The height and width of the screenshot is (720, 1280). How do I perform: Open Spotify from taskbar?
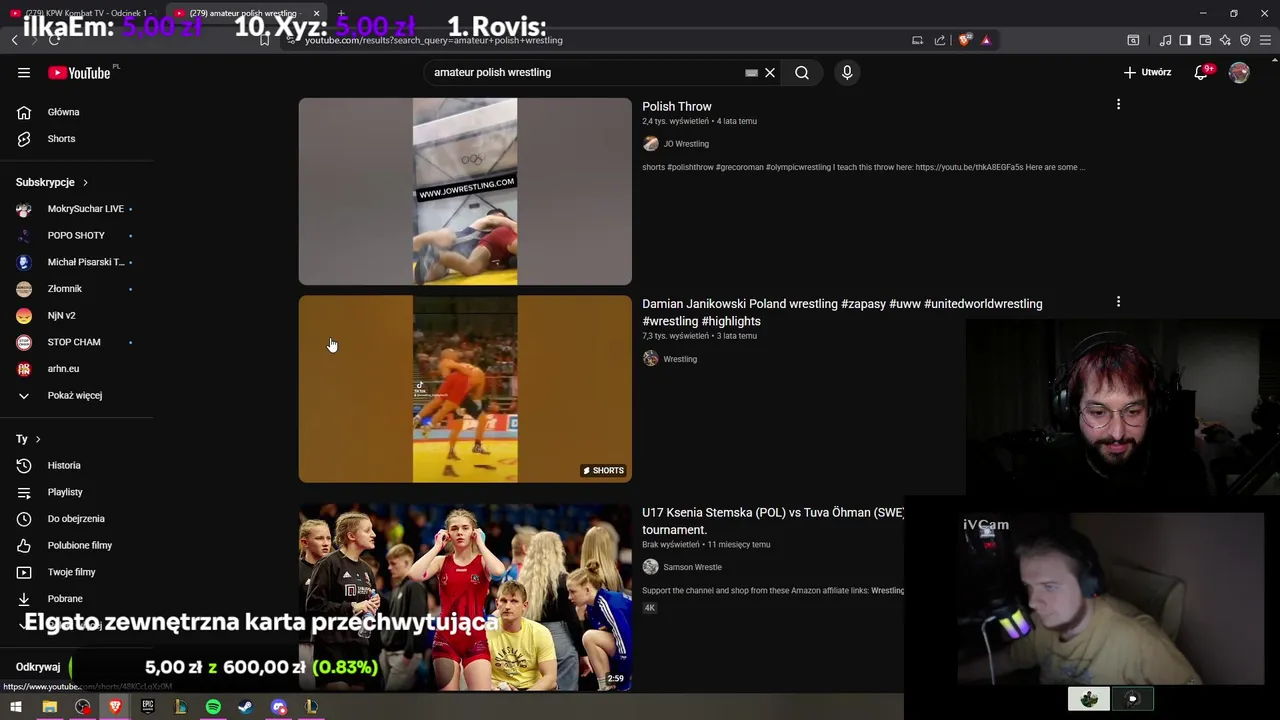coord(213,707)
